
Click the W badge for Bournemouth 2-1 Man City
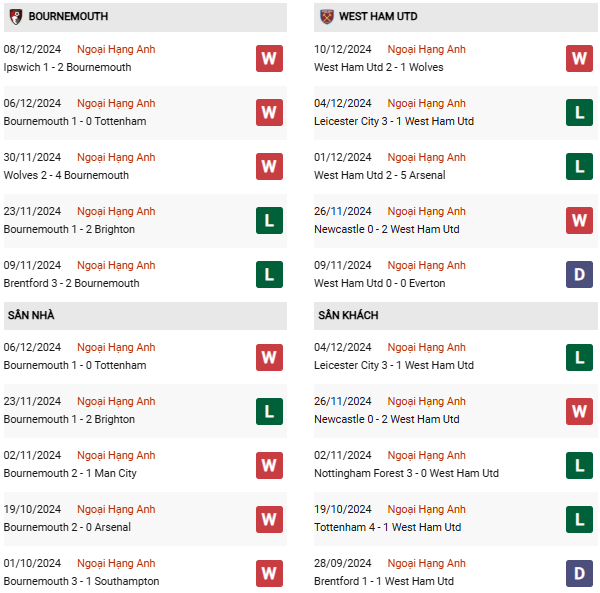tap(269, 466)
